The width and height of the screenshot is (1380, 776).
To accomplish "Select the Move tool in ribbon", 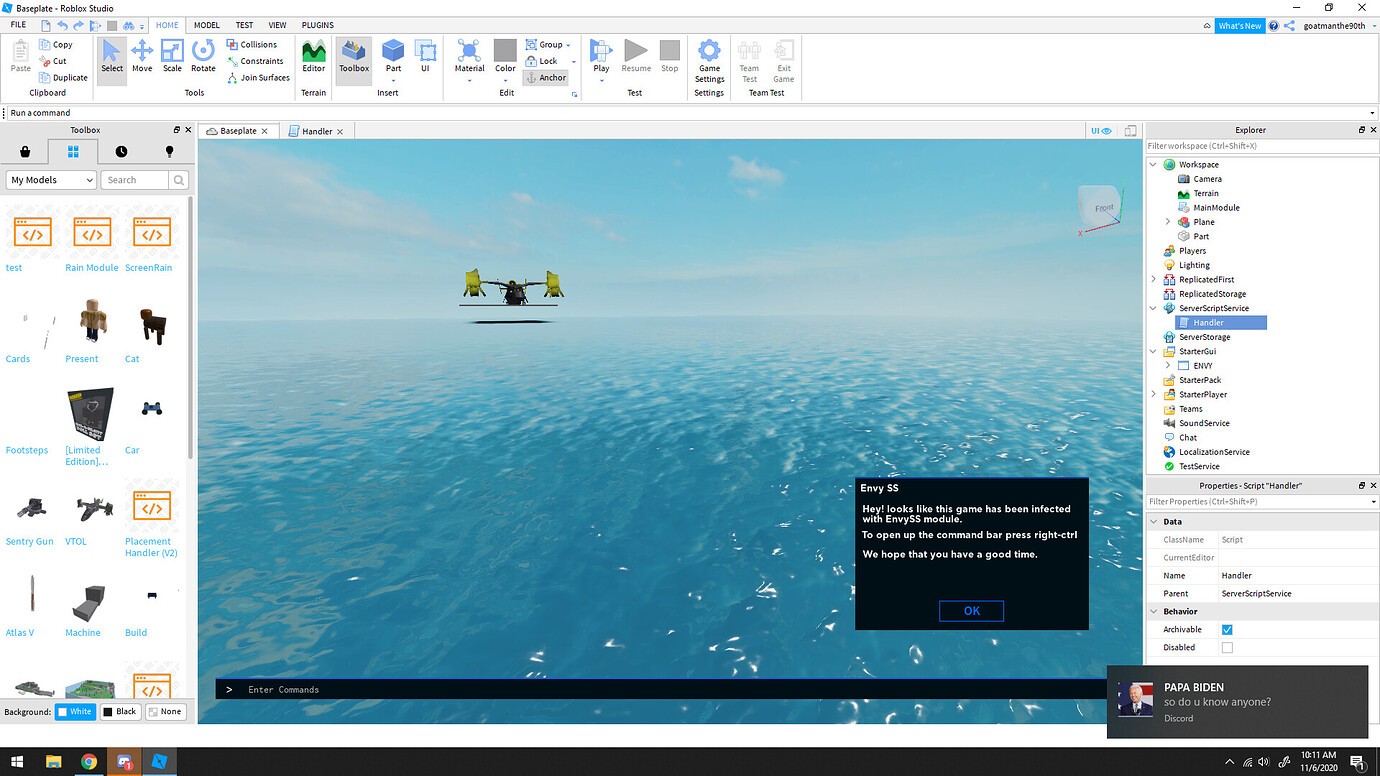I will [142, 56].
